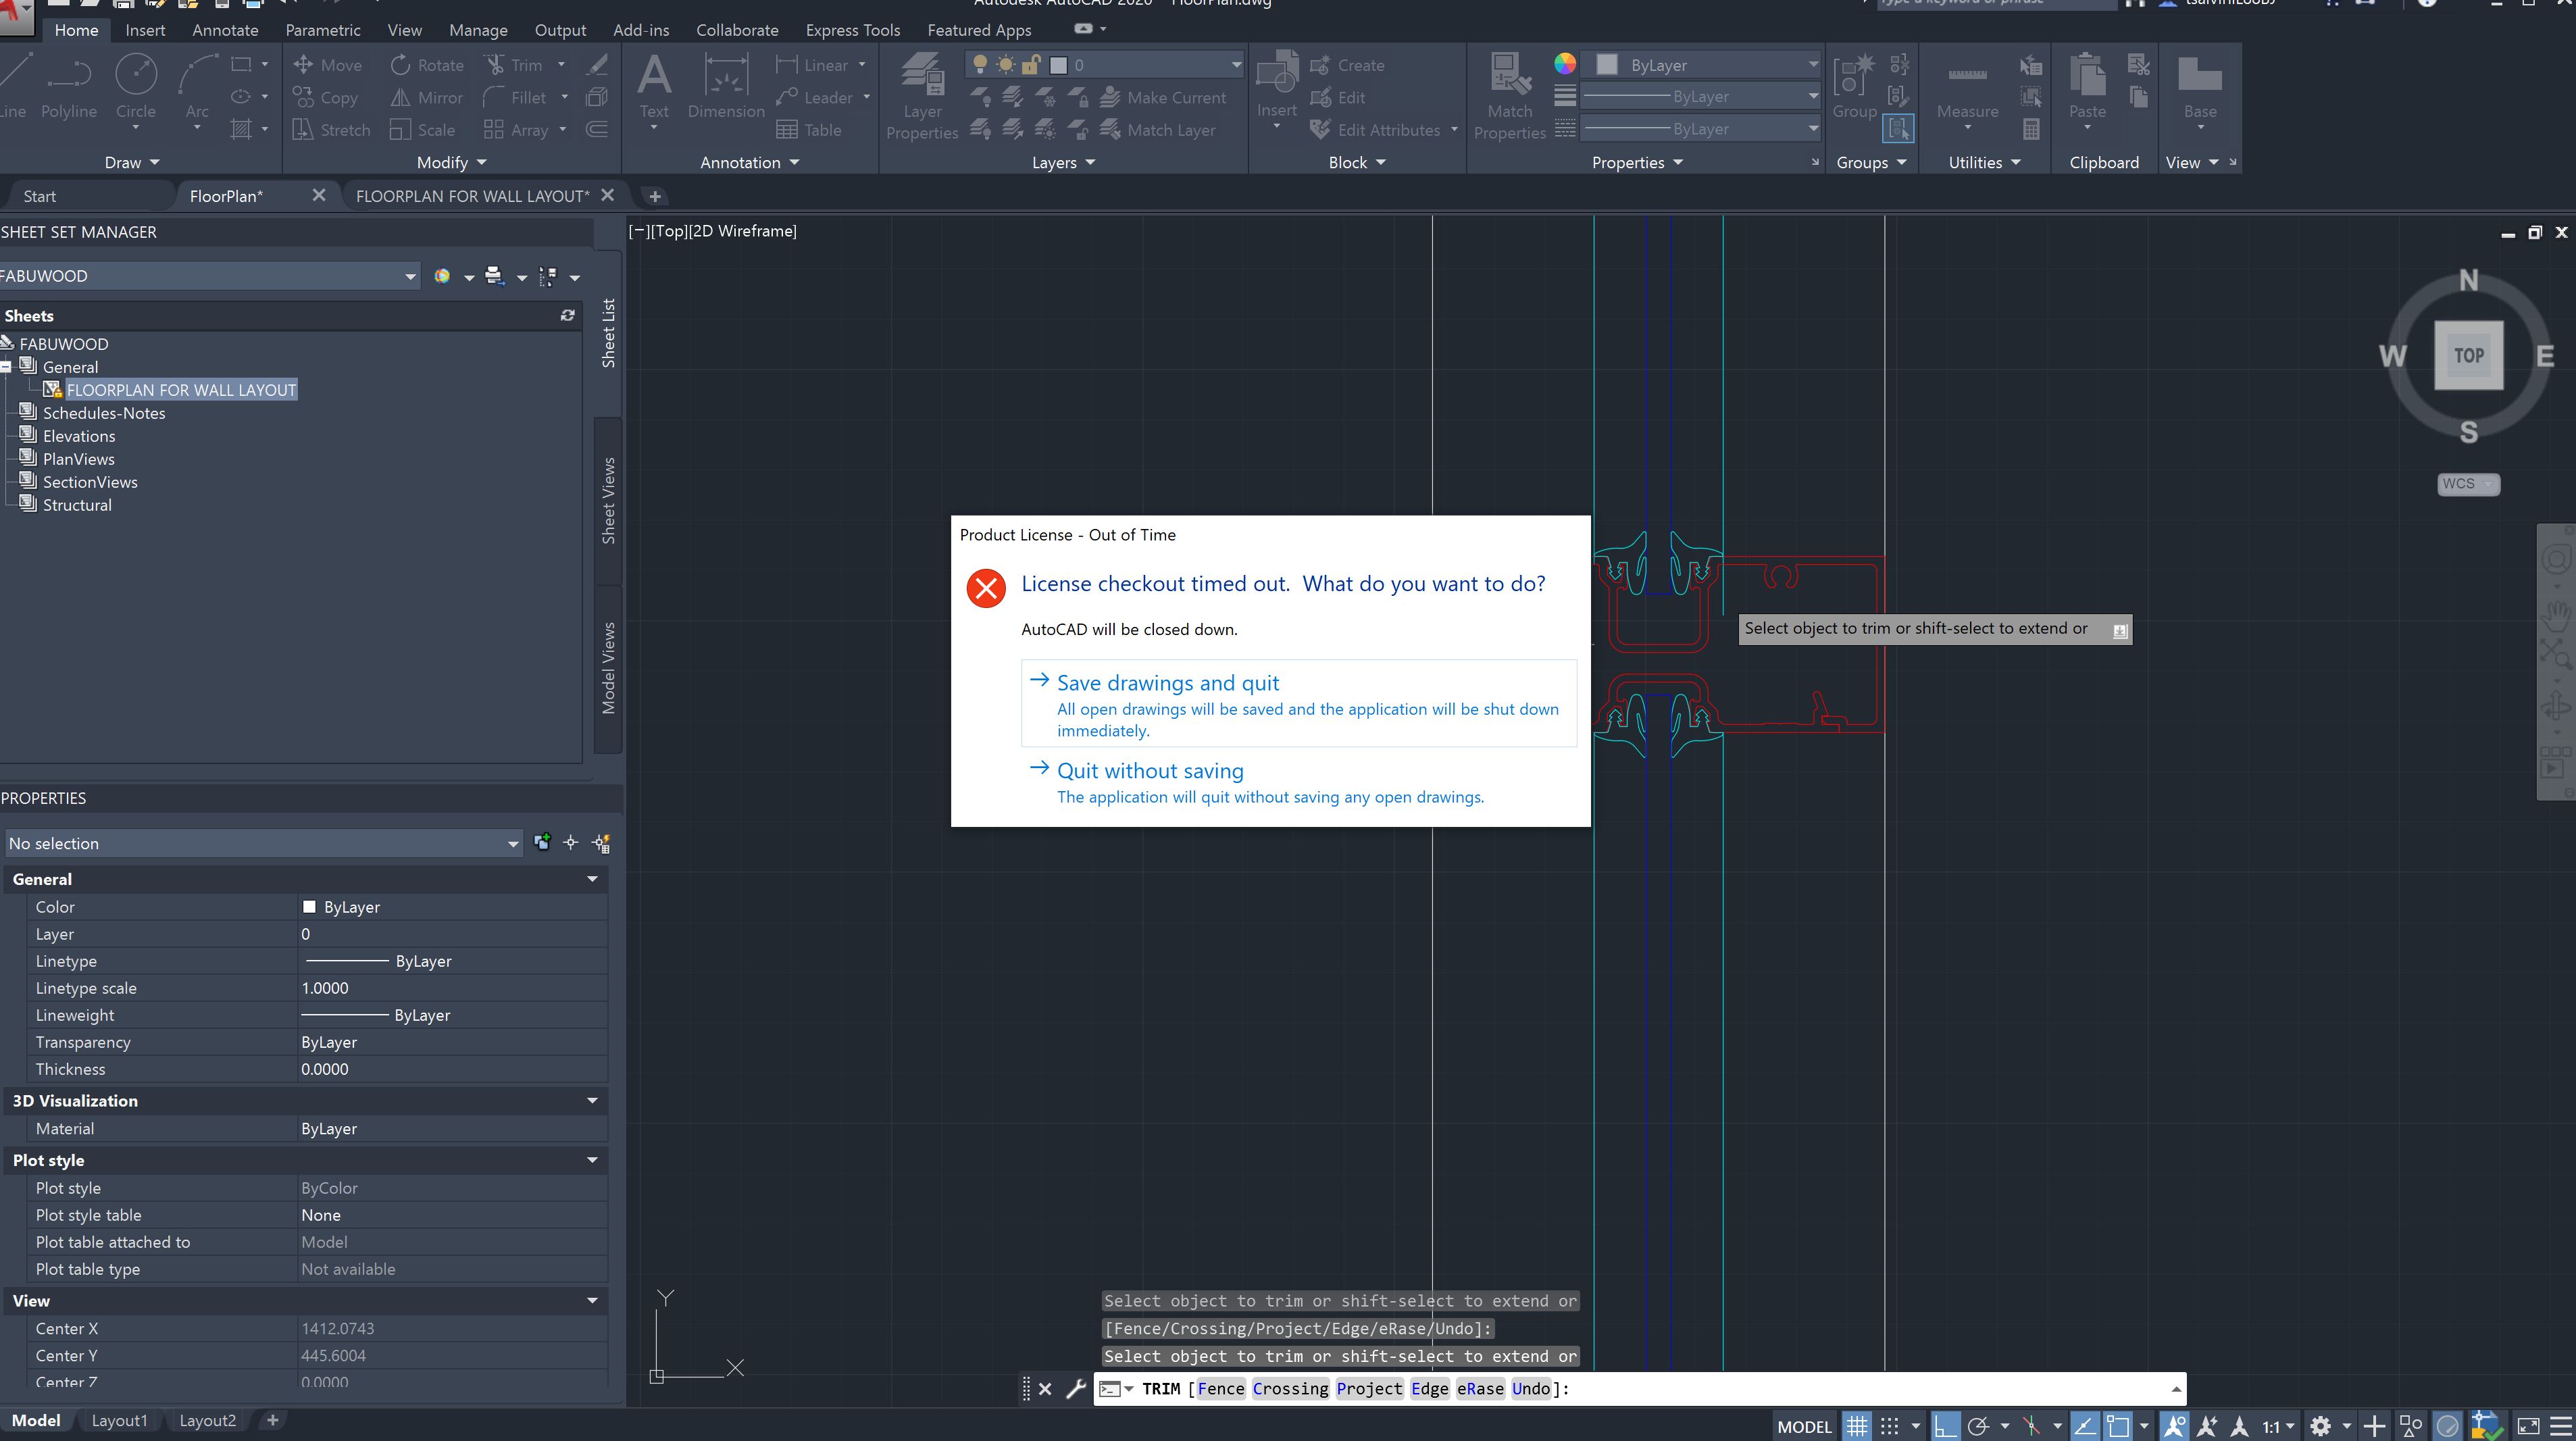Toggle object snap in status bar
This screenshot has height=1441, width=2576.
[x=2117, y=1426]
